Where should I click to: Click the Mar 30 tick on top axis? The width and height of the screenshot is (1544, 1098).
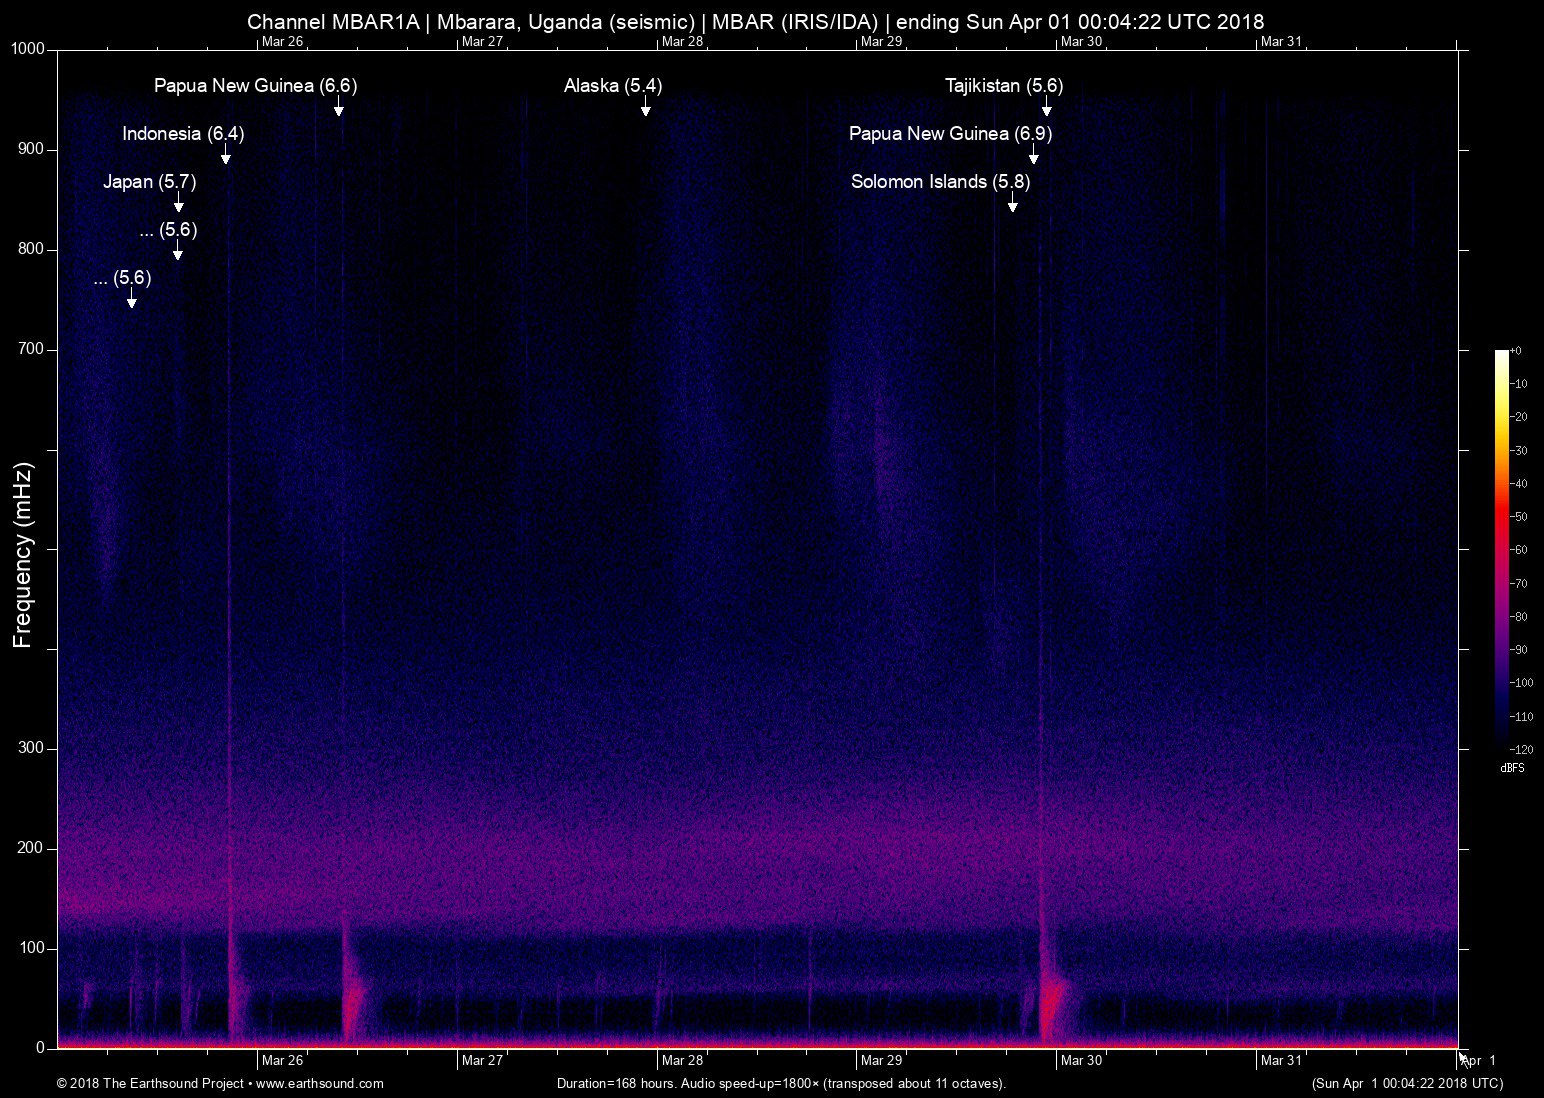click(x=1081, y=41)
